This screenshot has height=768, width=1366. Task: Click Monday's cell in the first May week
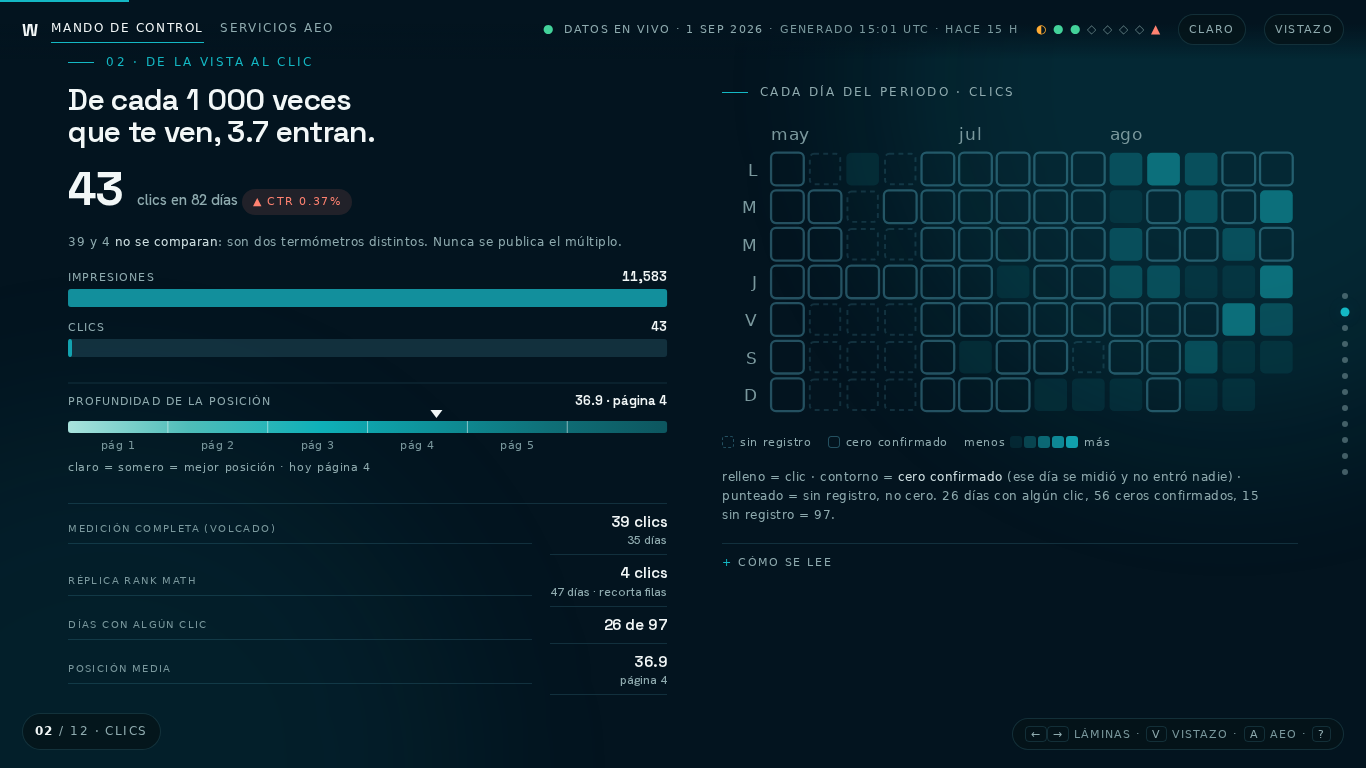coord(787,169)
